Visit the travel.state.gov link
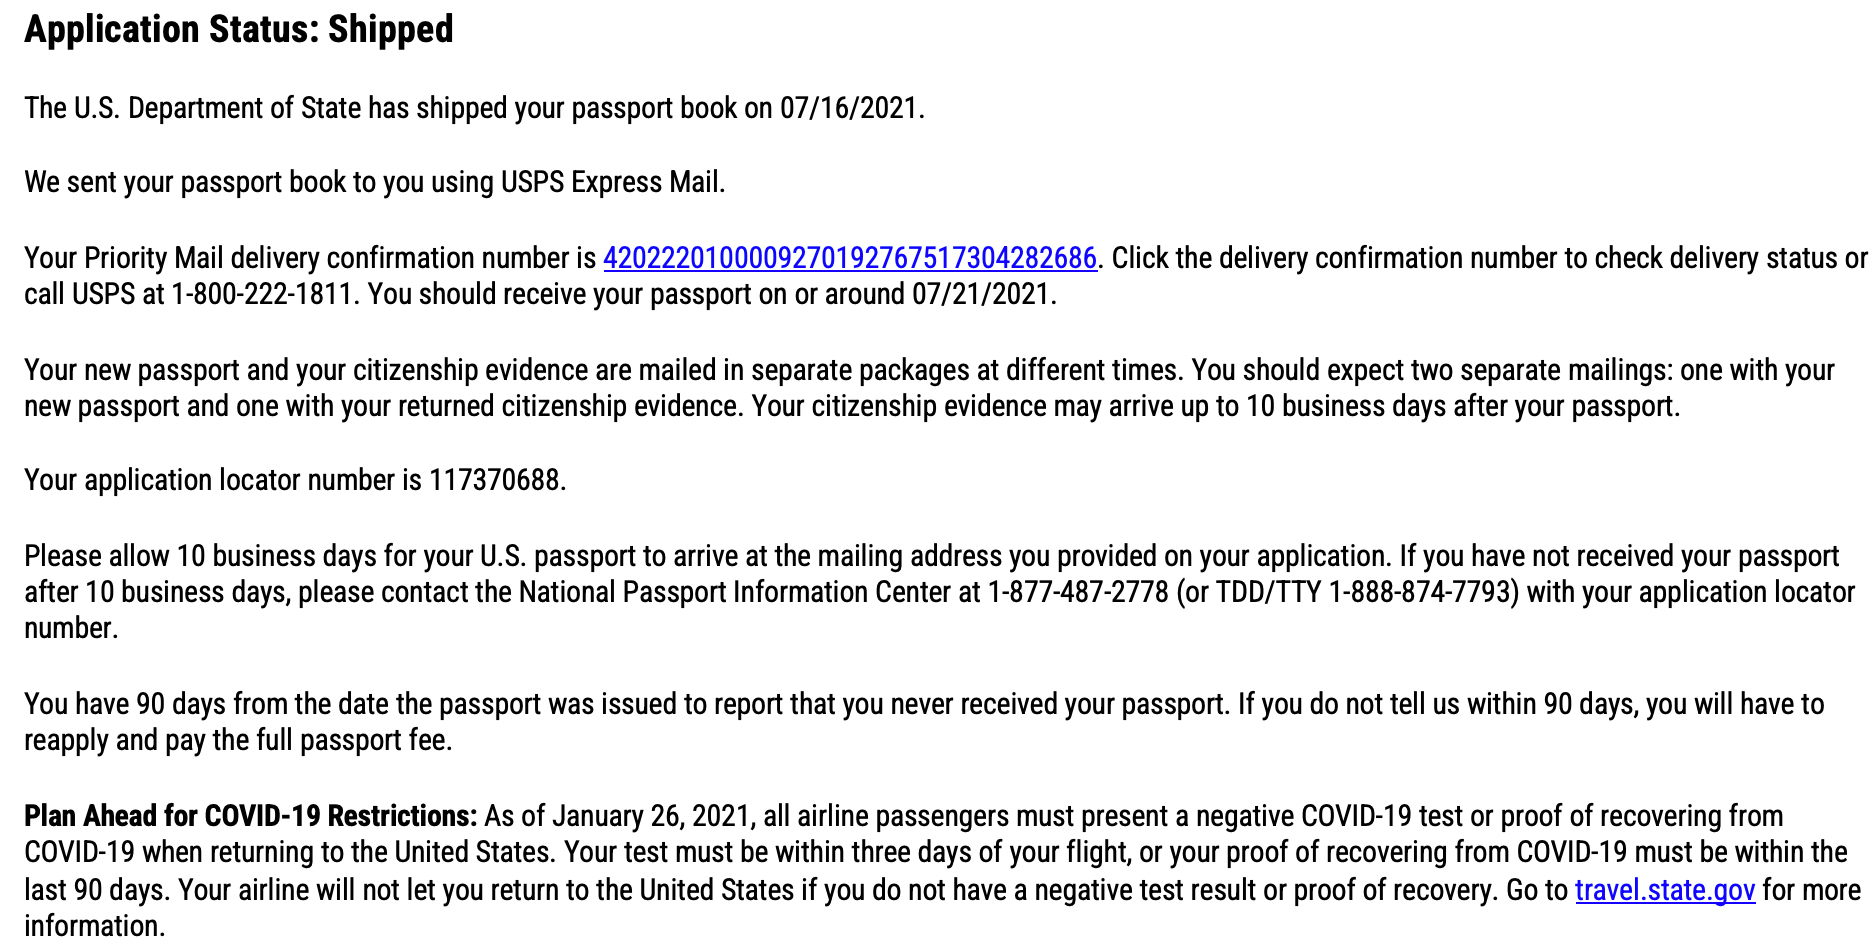1870x944 pixels. 1664,890
